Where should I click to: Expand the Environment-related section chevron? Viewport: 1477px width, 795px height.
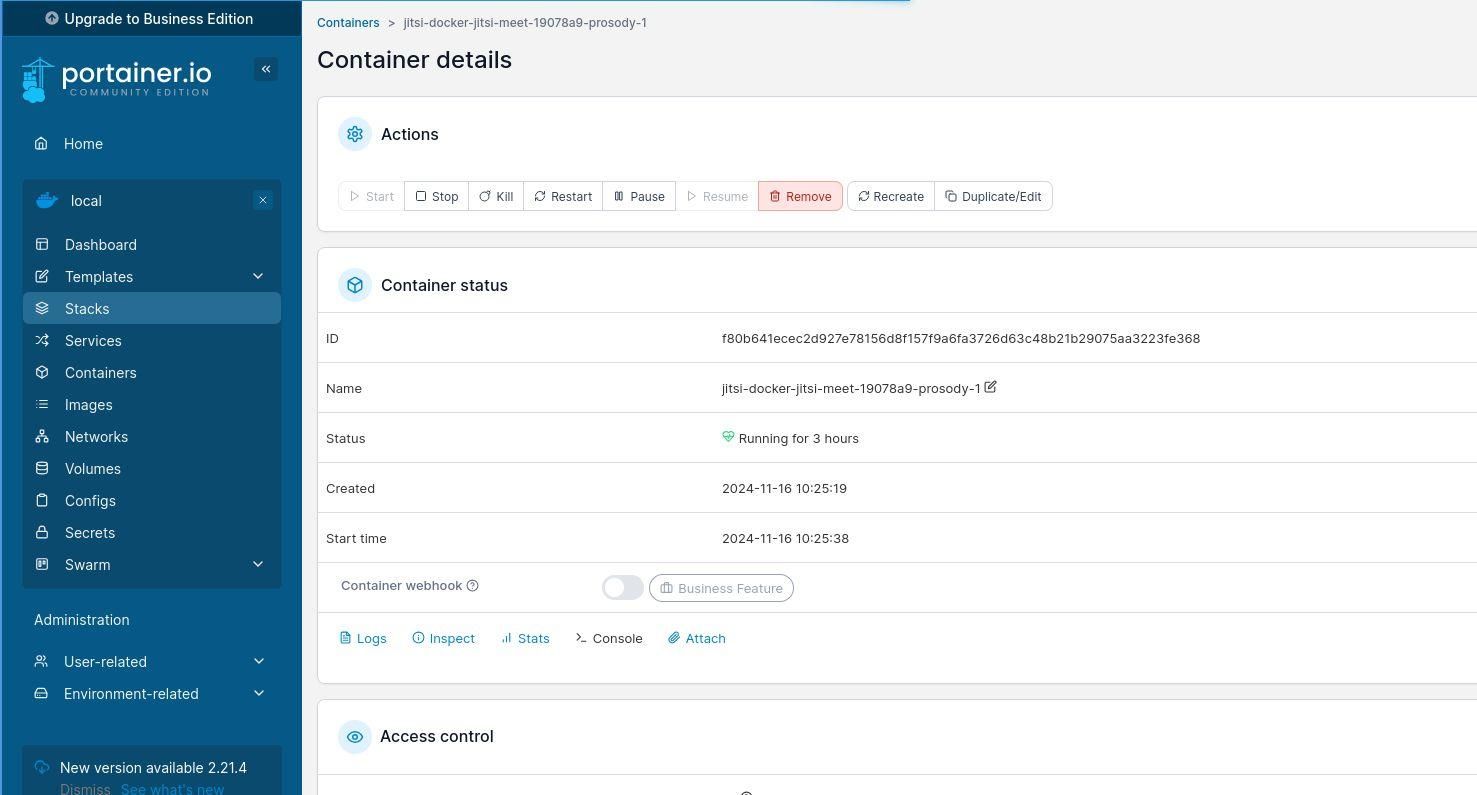point(258,694)
